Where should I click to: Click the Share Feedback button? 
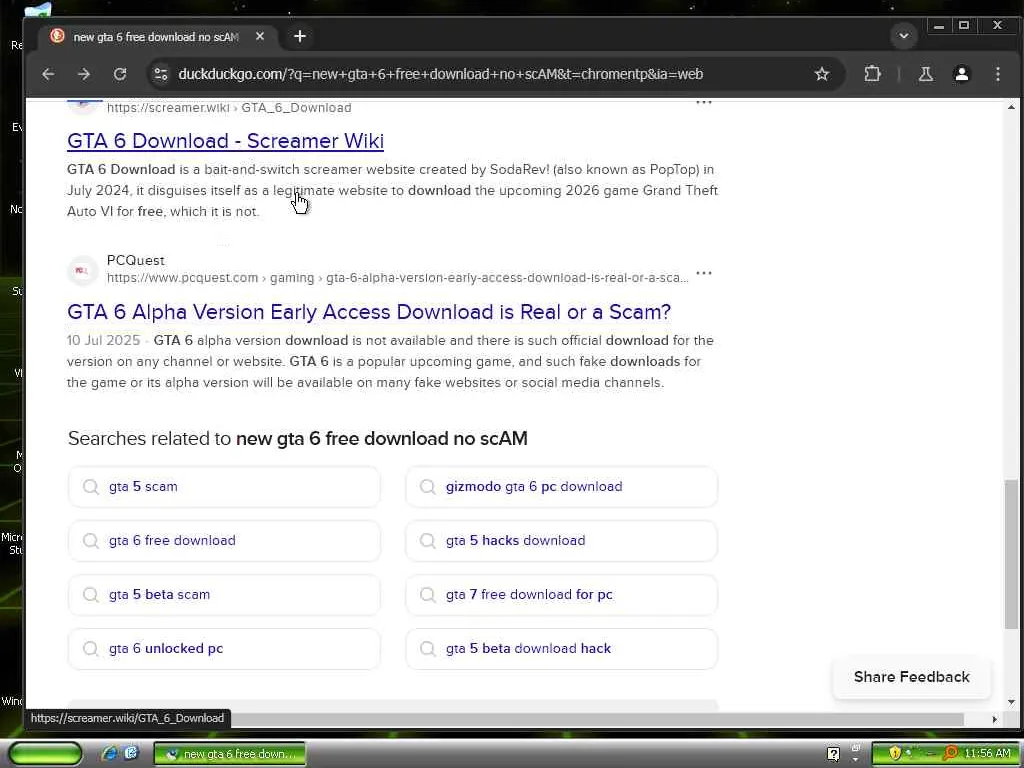pyautogui.click(x=912, y=677)
